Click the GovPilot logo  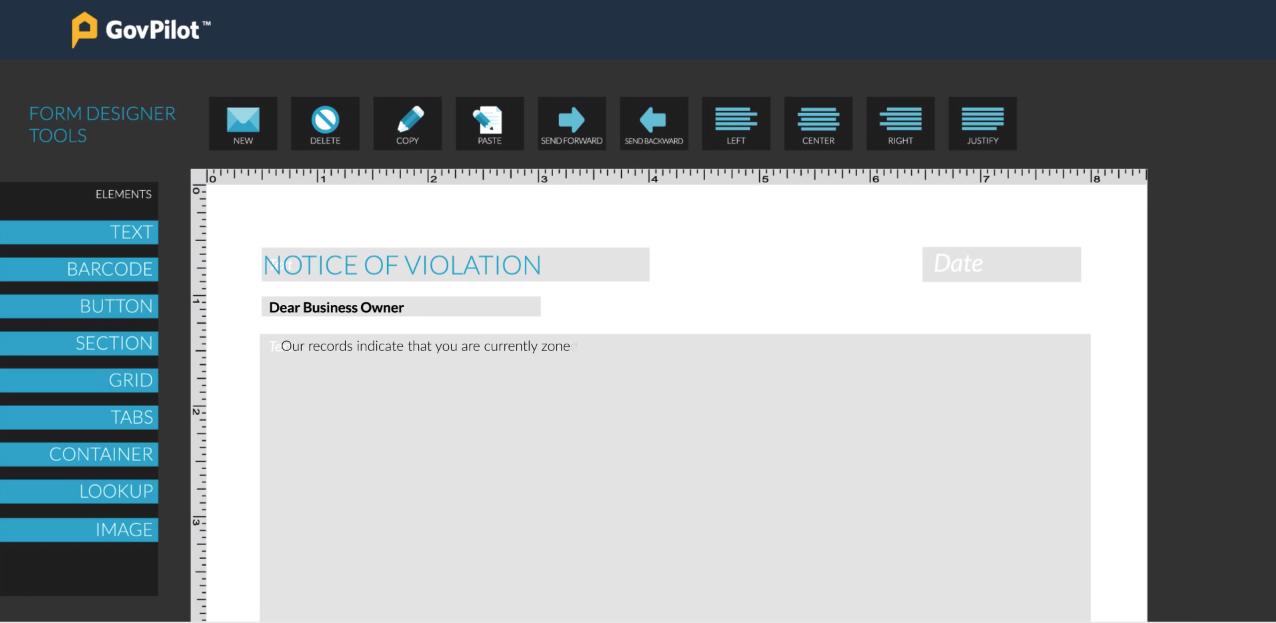(x=141, y=29)
